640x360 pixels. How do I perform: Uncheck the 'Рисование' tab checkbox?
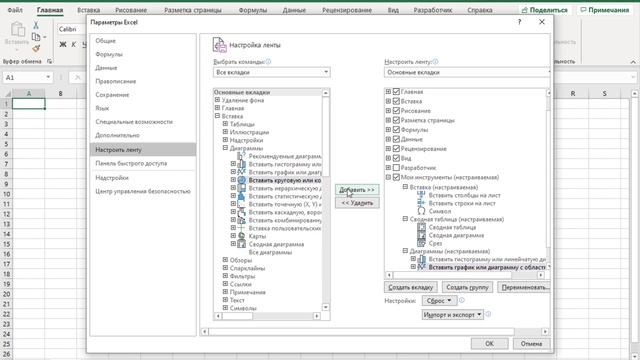point(396,111)
